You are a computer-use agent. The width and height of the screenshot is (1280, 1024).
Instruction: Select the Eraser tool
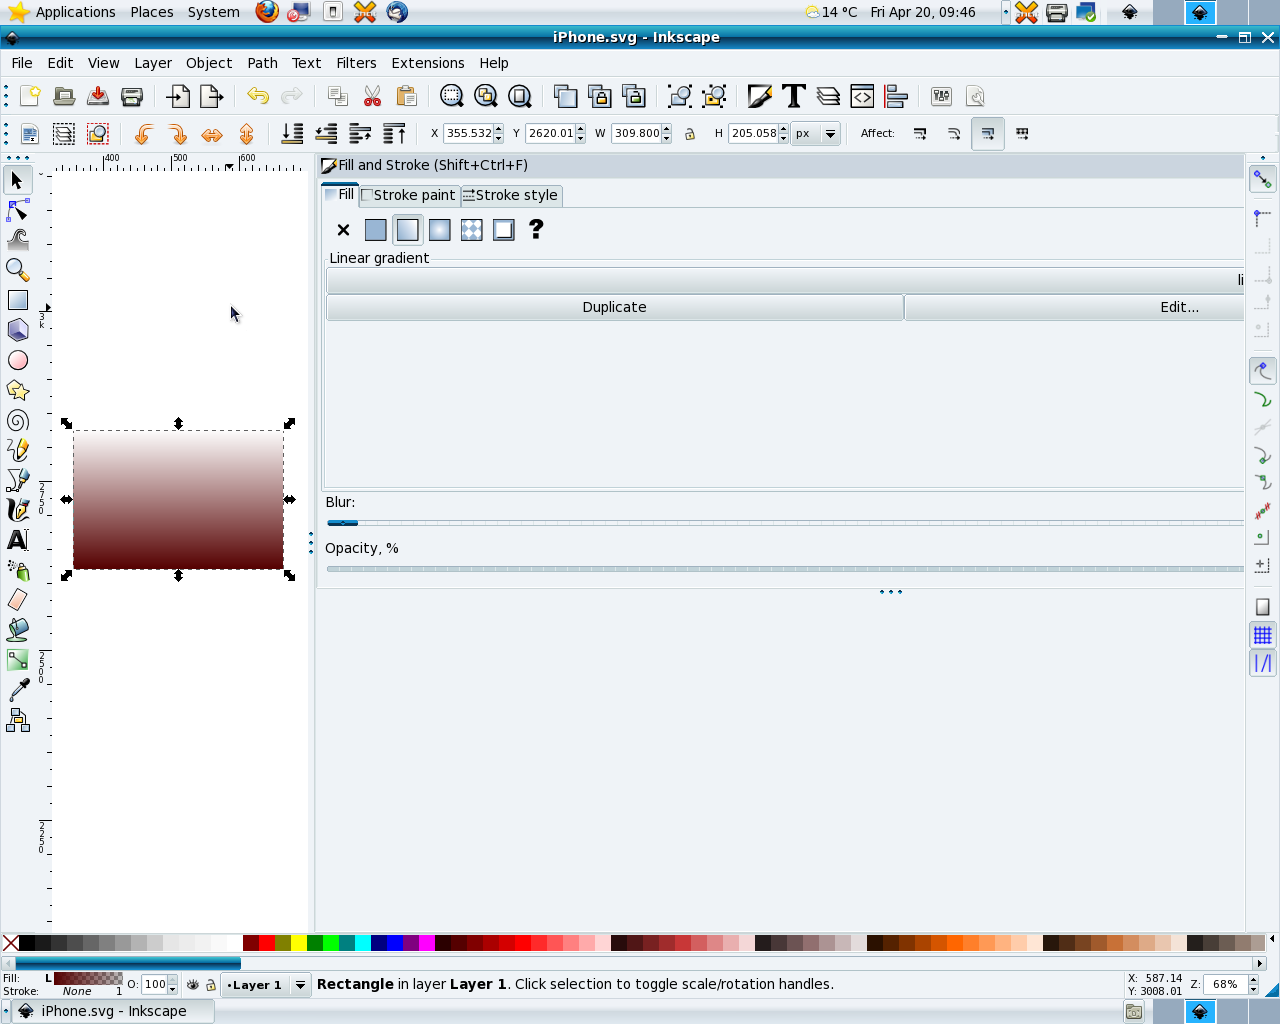click(18, 600)
